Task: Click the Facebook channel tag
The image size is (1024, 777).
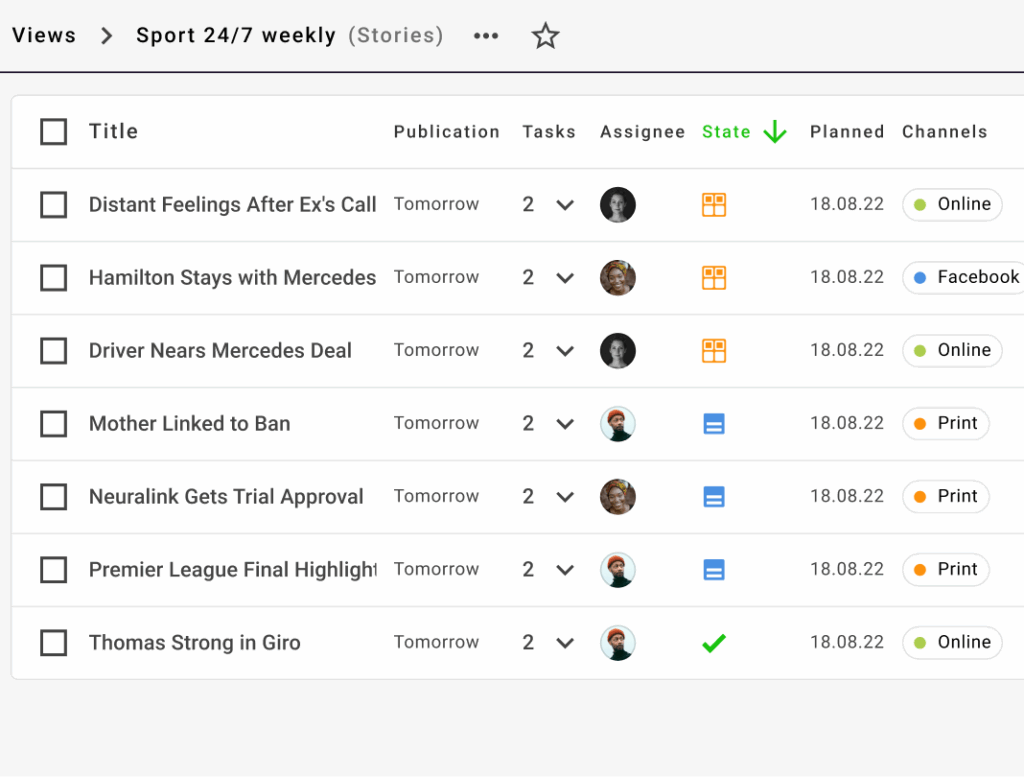Action: [965, 278]
